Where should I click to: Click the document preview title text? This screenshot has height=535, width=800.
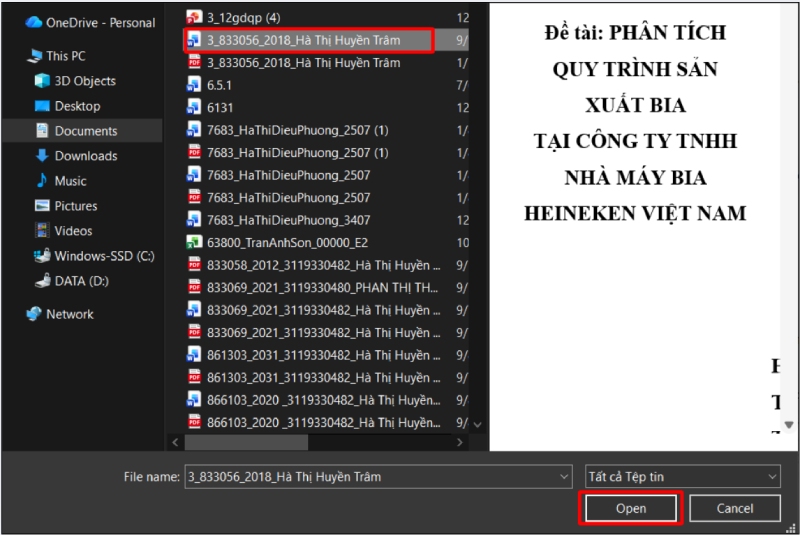635,123
